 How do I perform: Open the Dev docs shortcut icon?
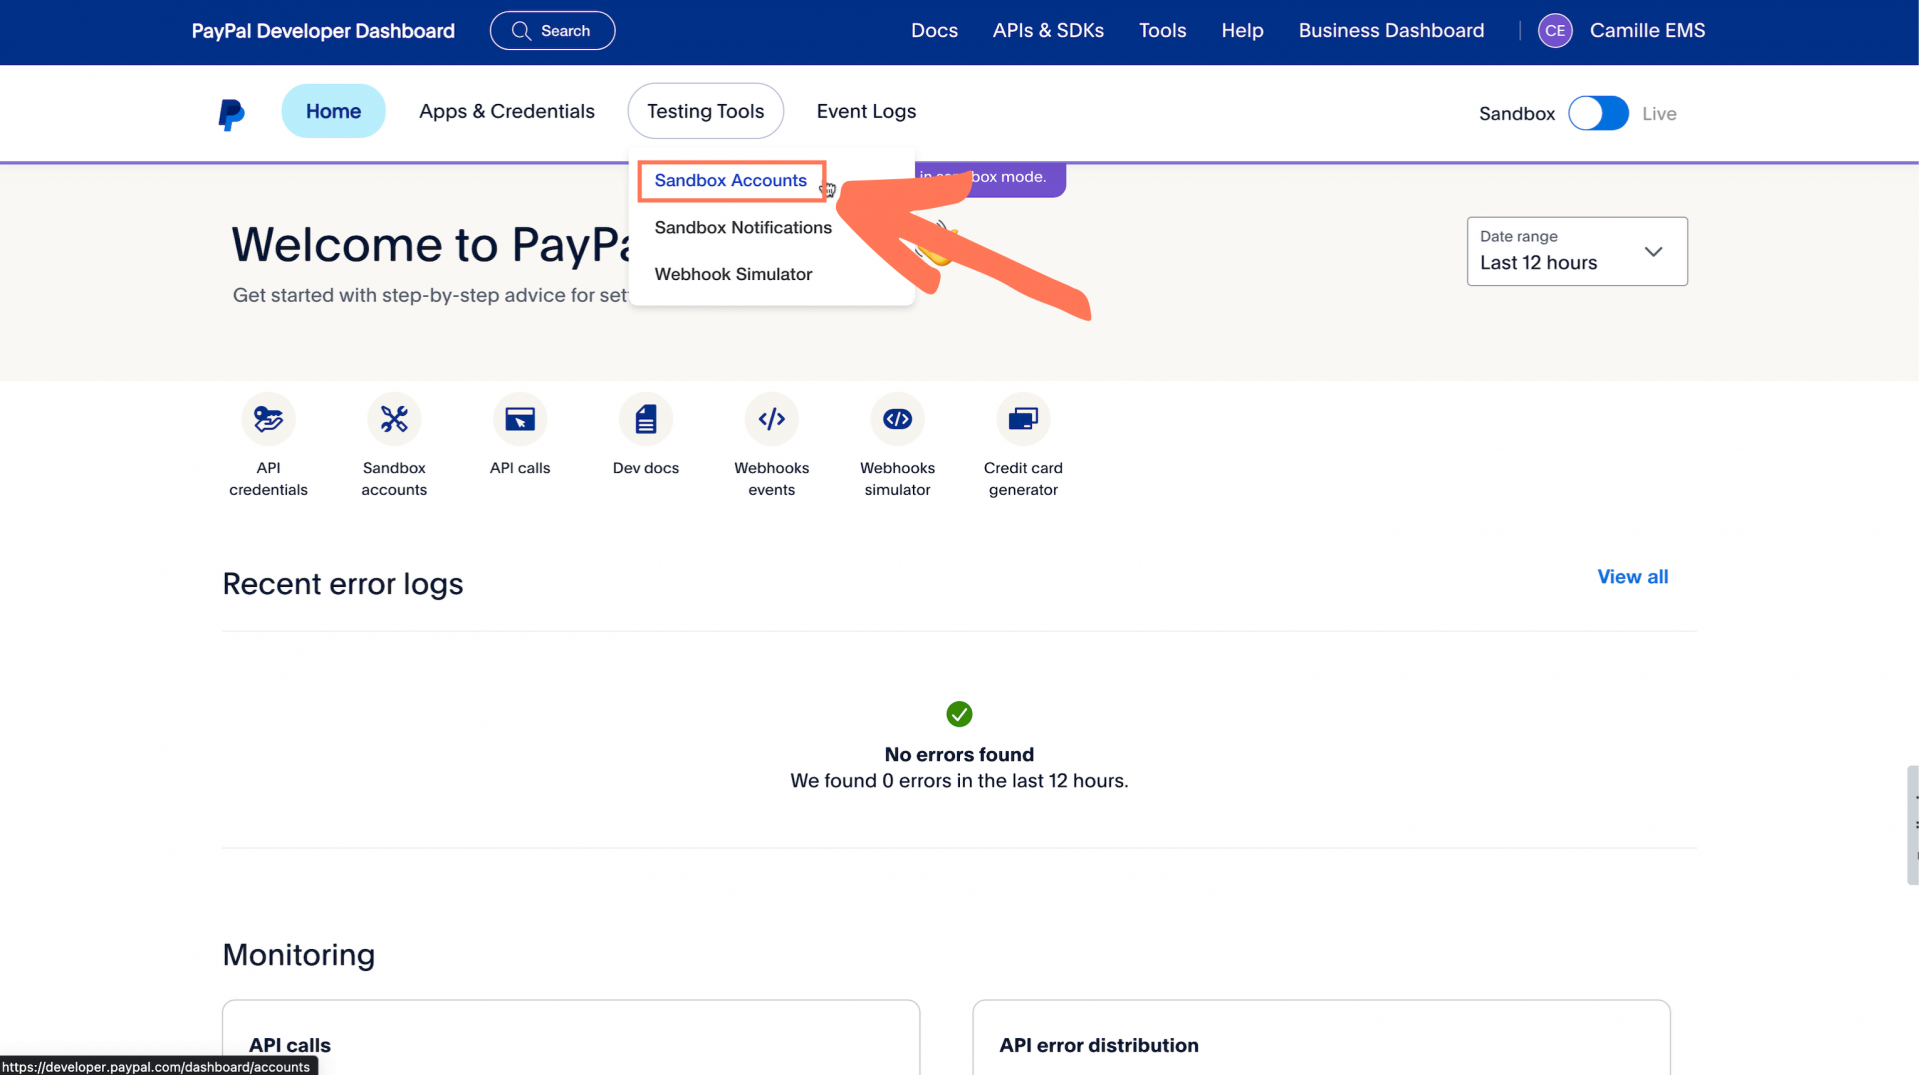point(646,419)
